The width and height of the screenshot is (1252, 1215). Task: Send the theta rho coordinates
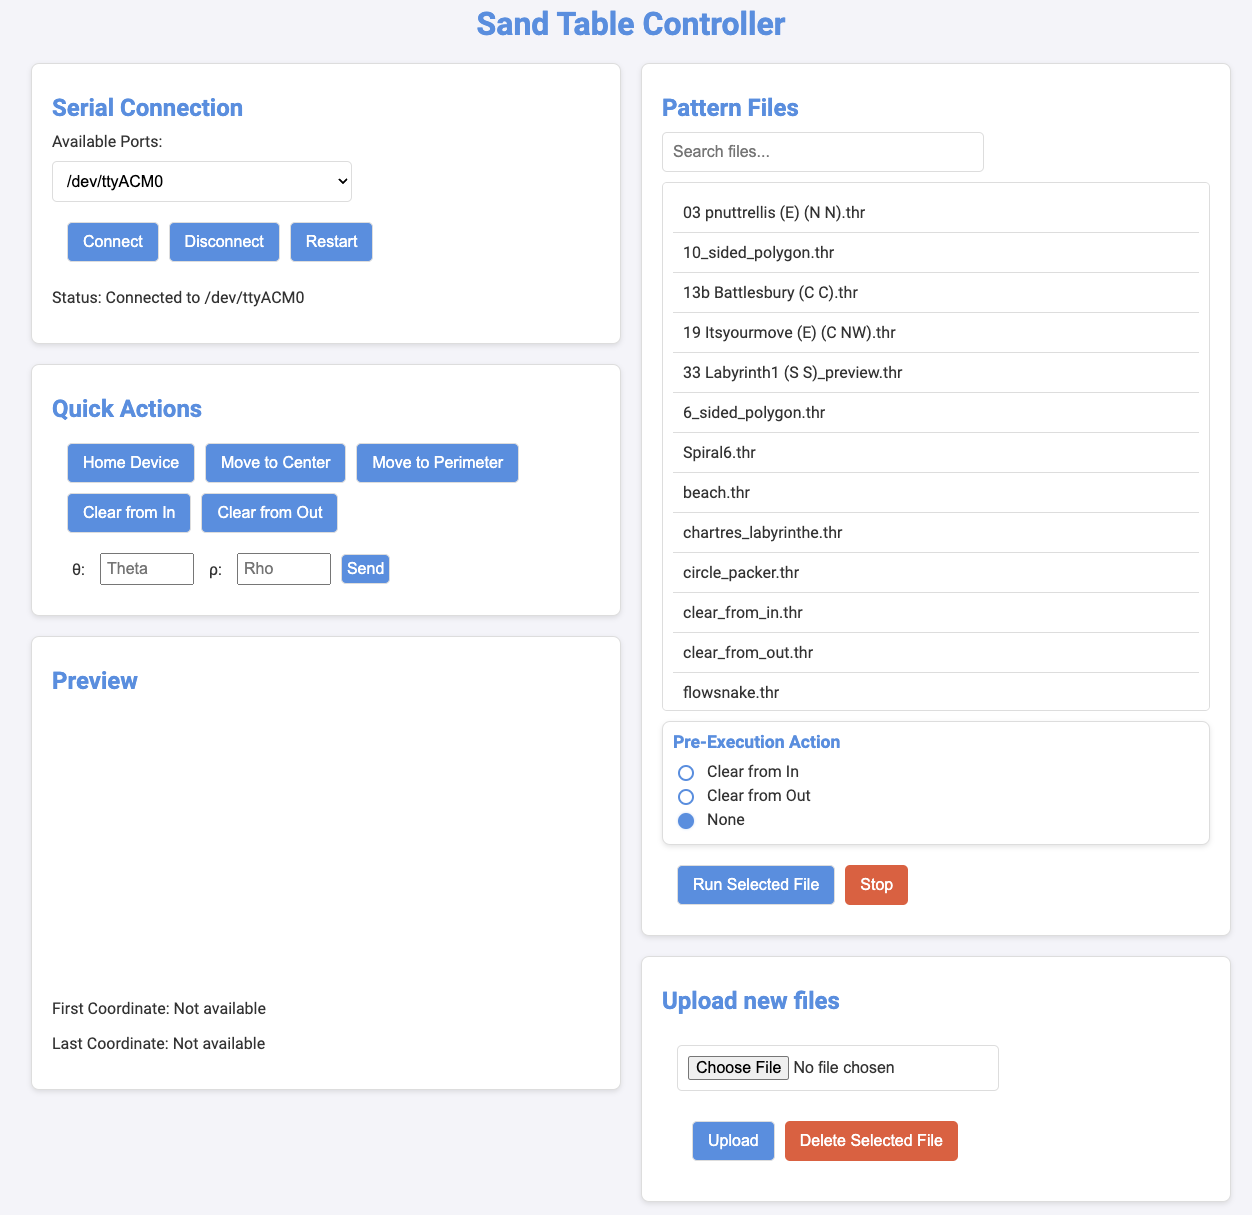[x=365, y=569]
